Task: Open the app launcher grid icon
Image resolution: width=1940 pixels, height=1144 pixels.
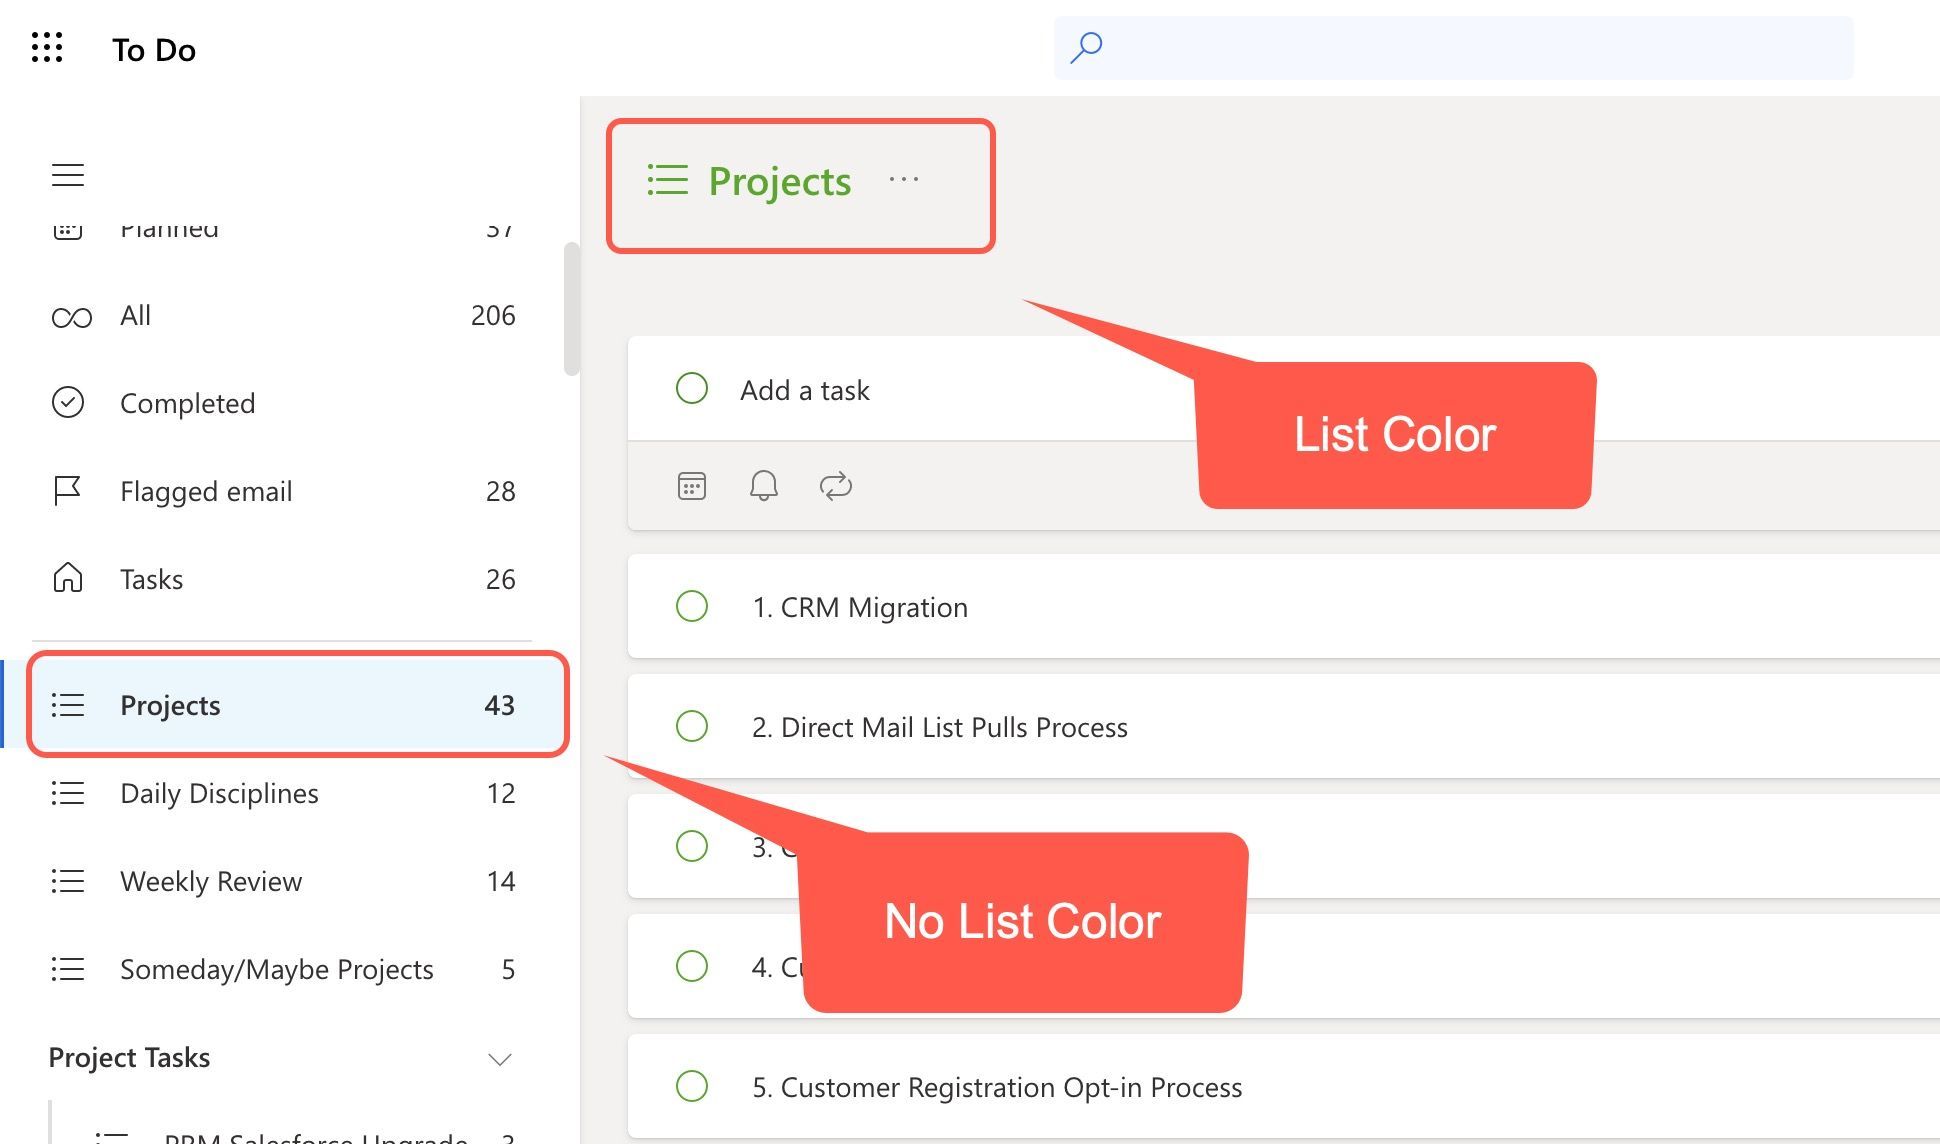Action: tap(47, 47)
